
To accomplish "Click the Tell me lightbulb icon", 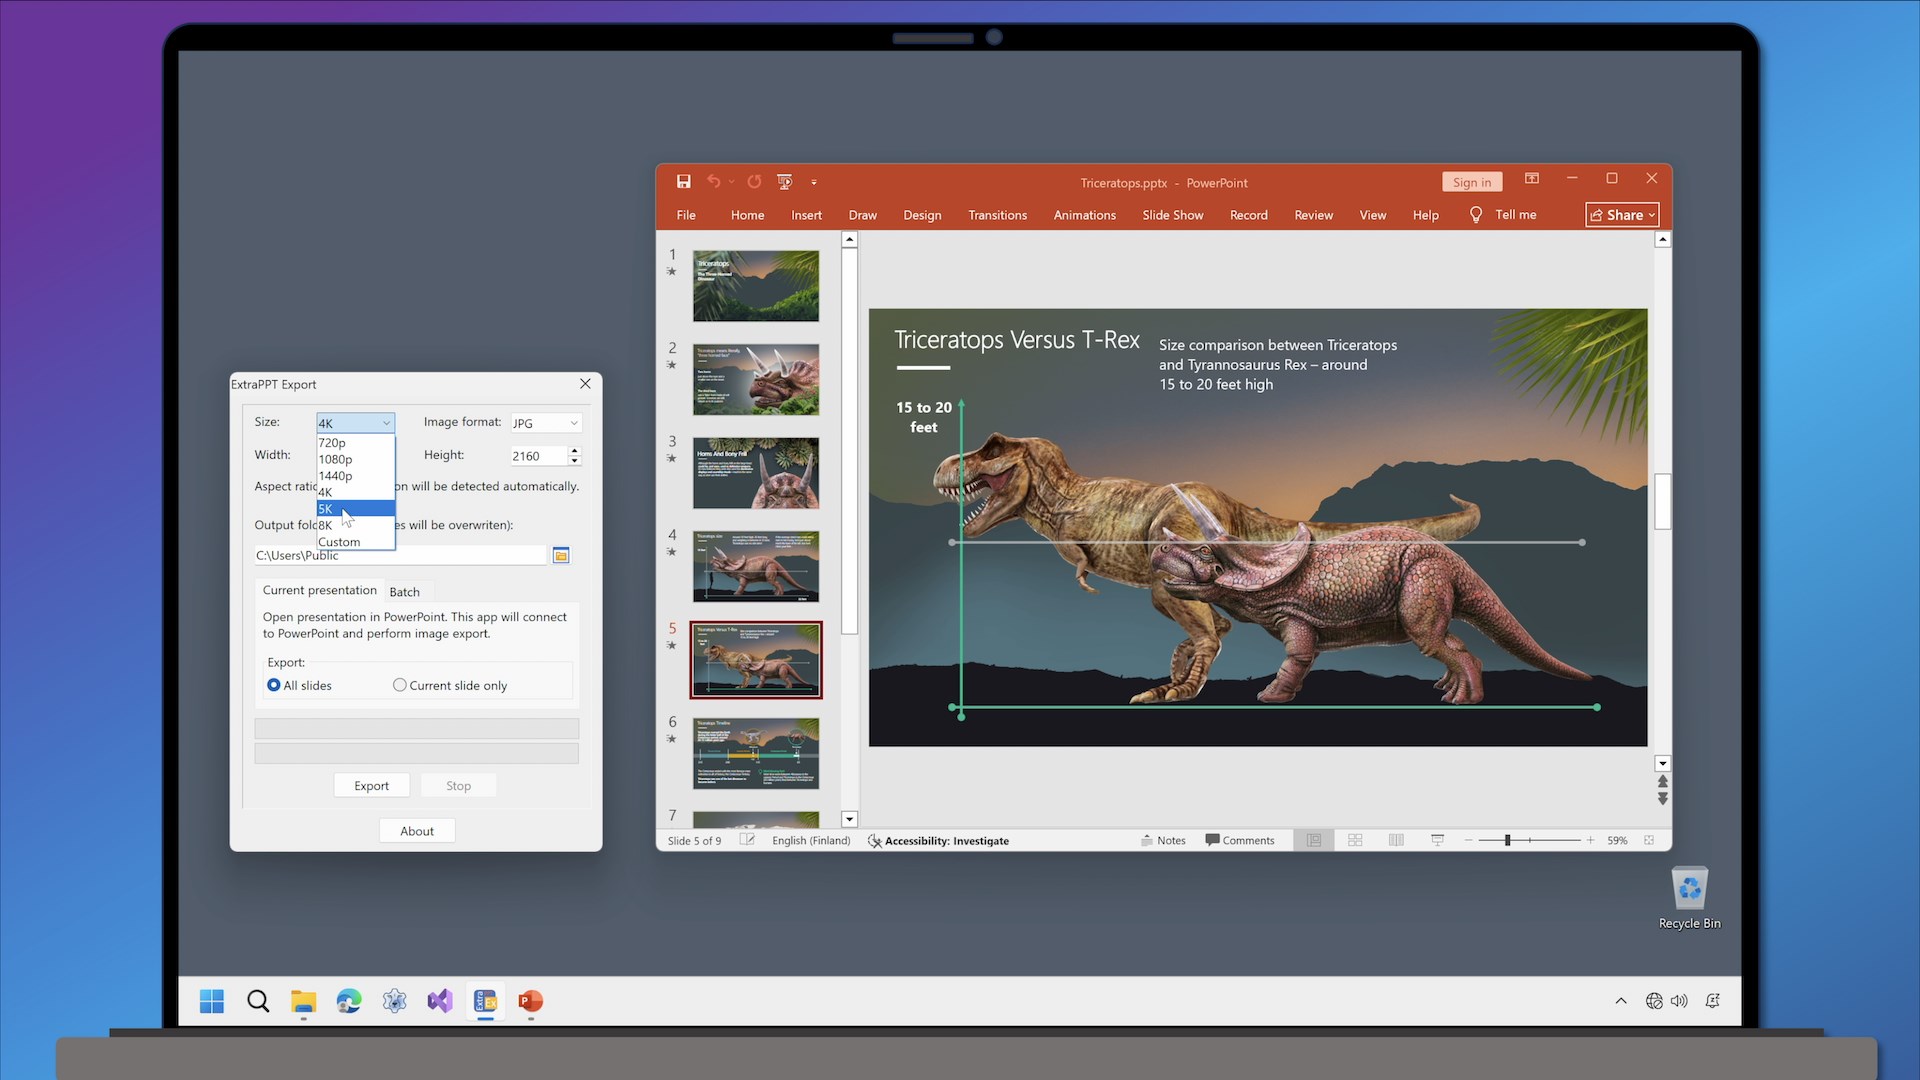I will click(1476, 214).
